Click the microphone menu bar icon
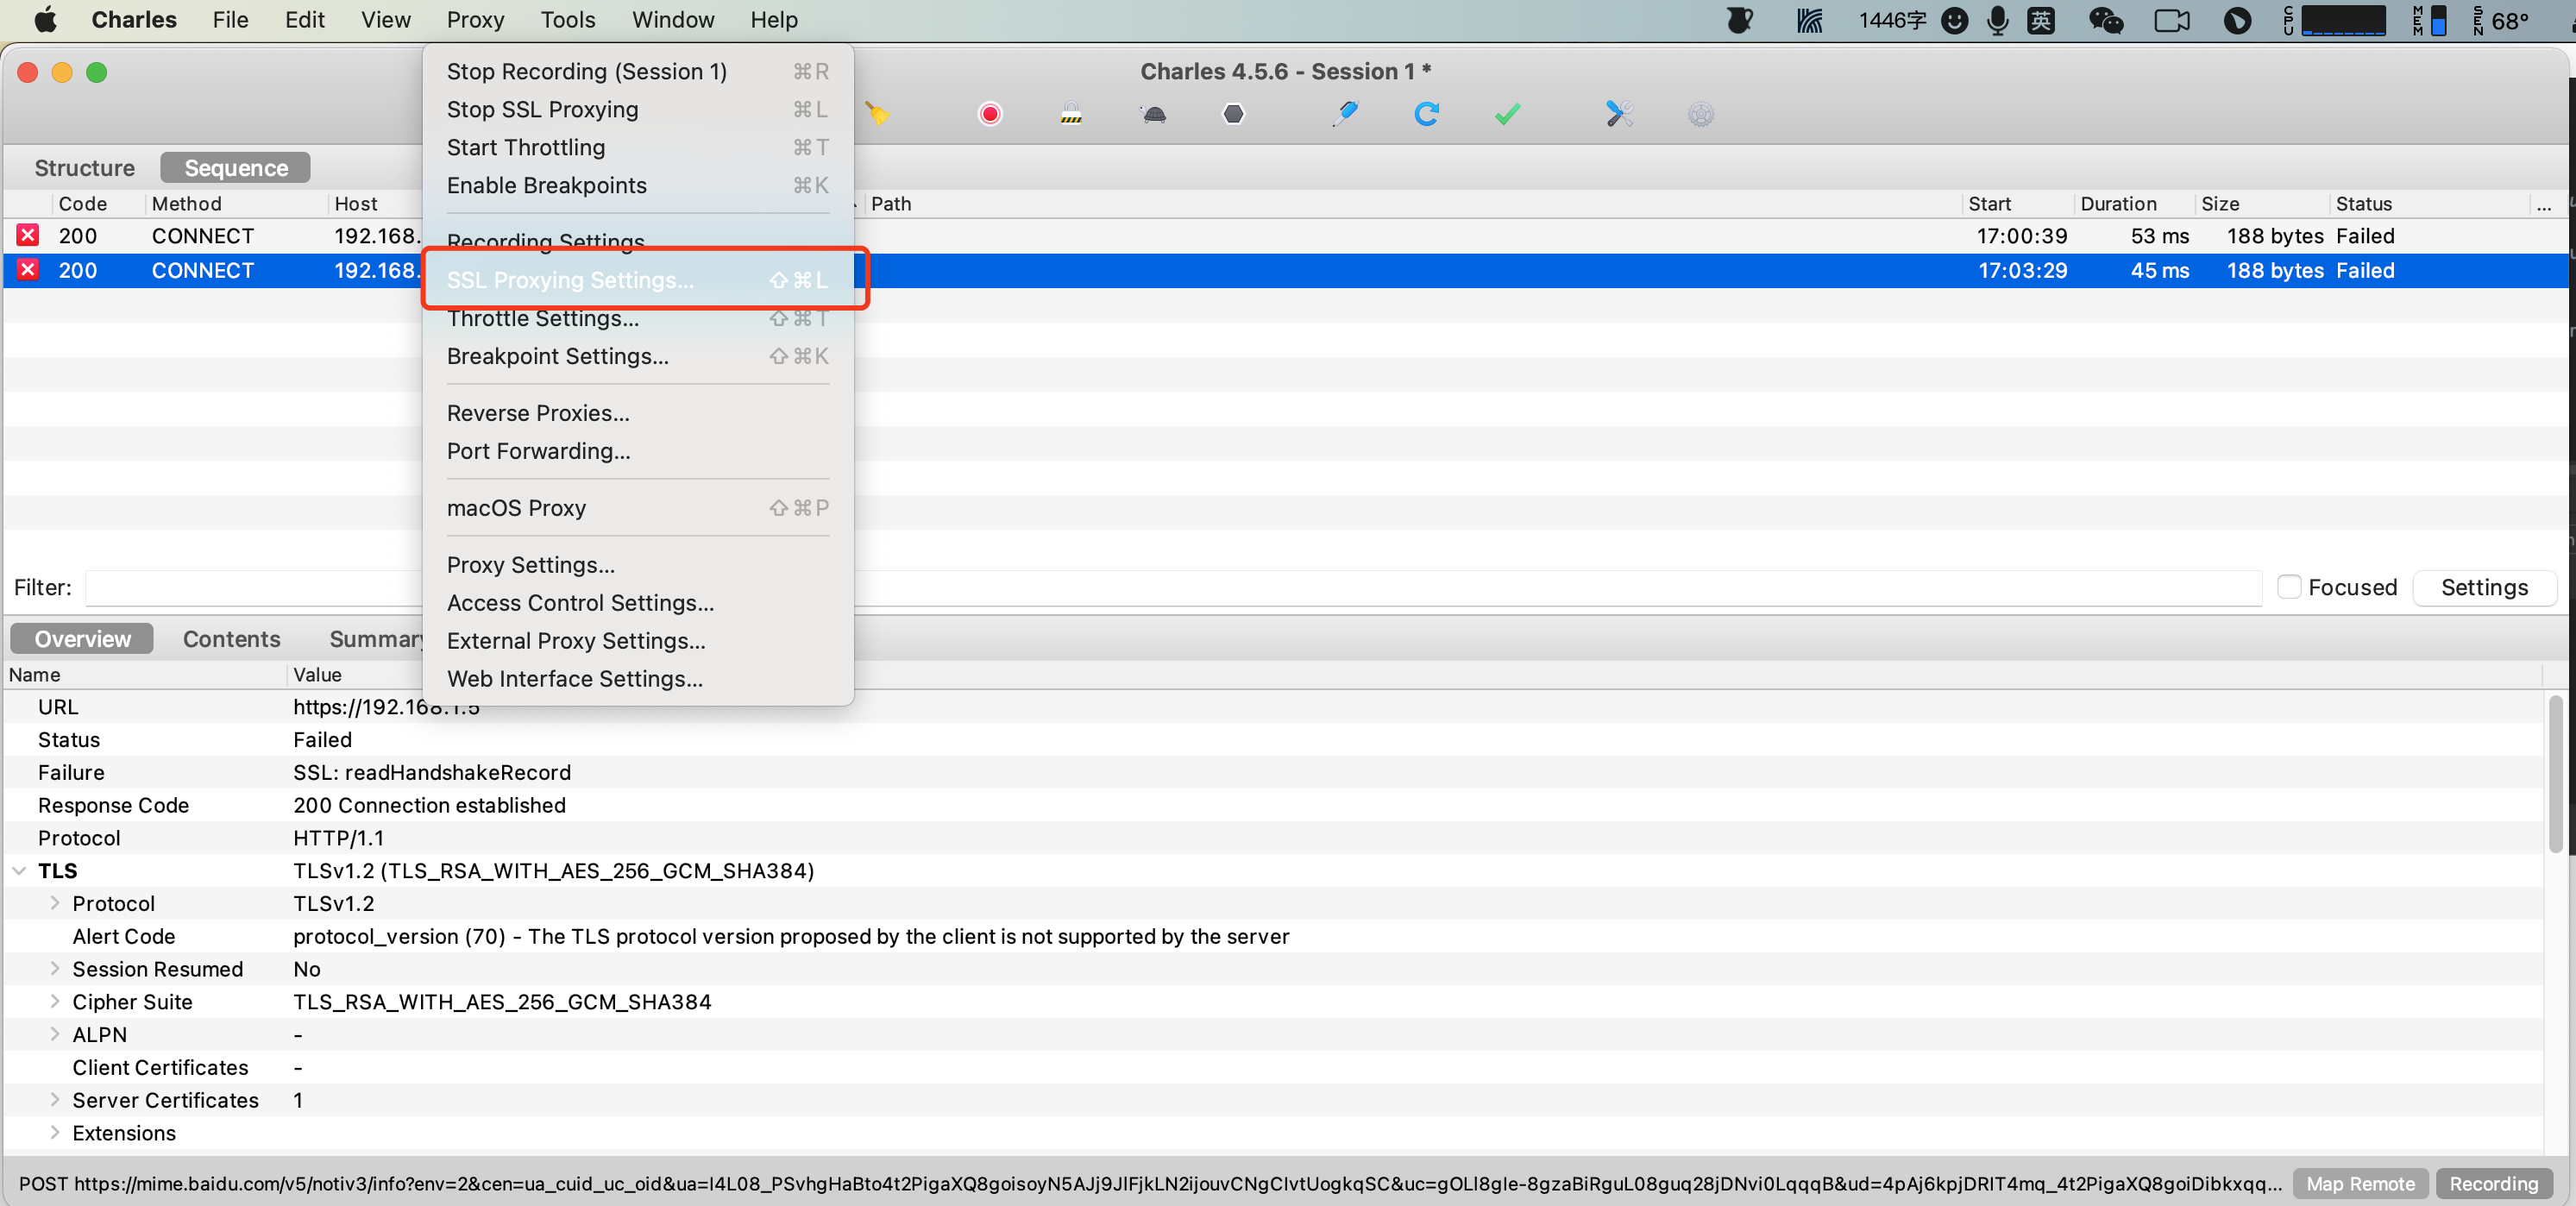2576x1206 pixels. pyautogui.click(x=1998, y=20)
